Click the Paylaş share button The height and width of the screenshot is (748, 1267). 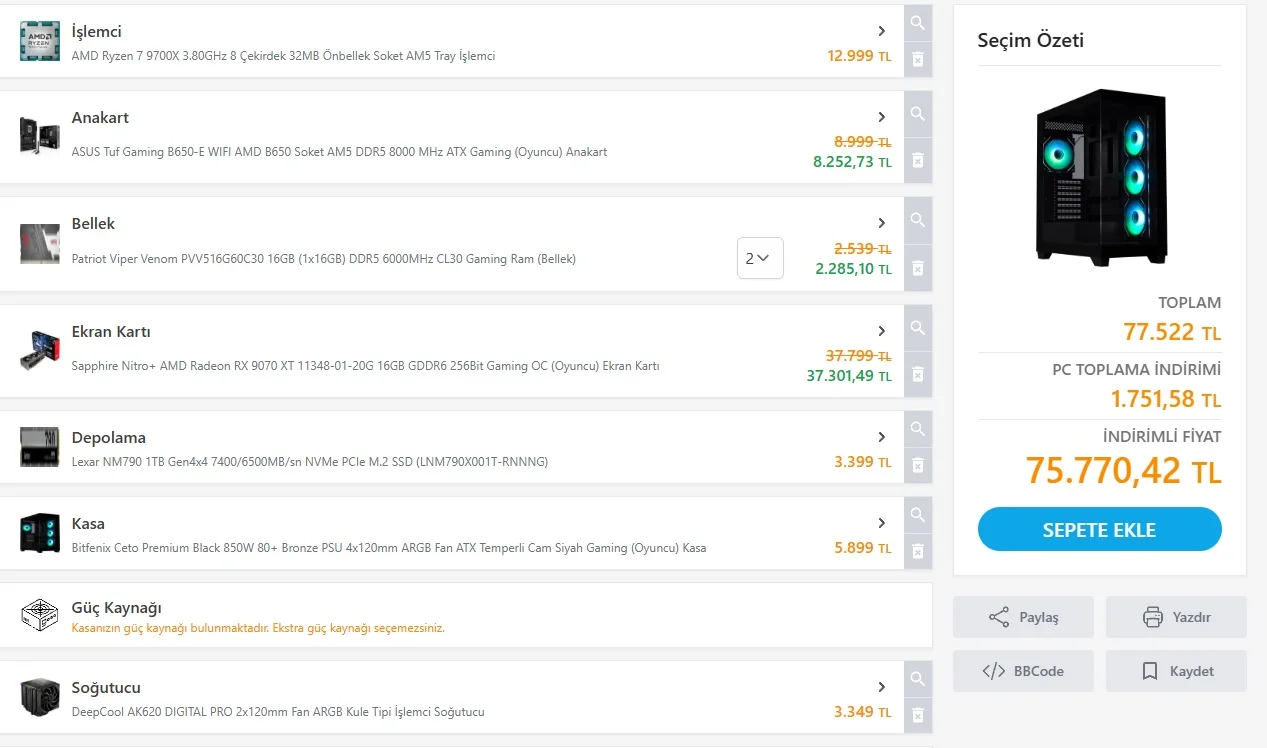(x=1023, y=617)
